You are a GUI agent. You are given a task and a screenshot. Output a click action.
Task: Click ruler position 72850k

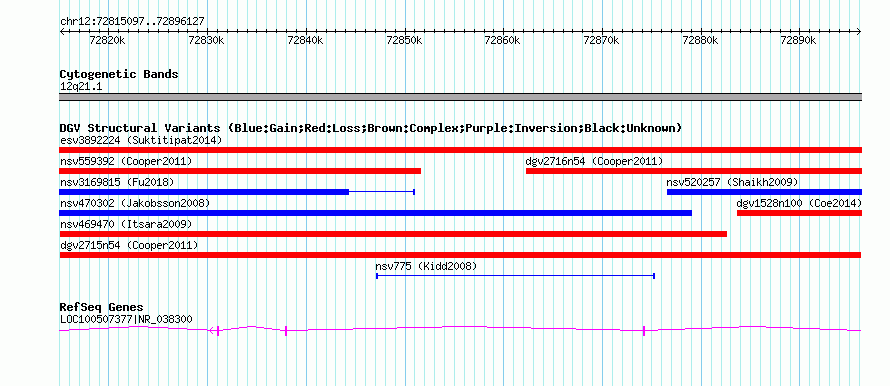tap(404, 40)
